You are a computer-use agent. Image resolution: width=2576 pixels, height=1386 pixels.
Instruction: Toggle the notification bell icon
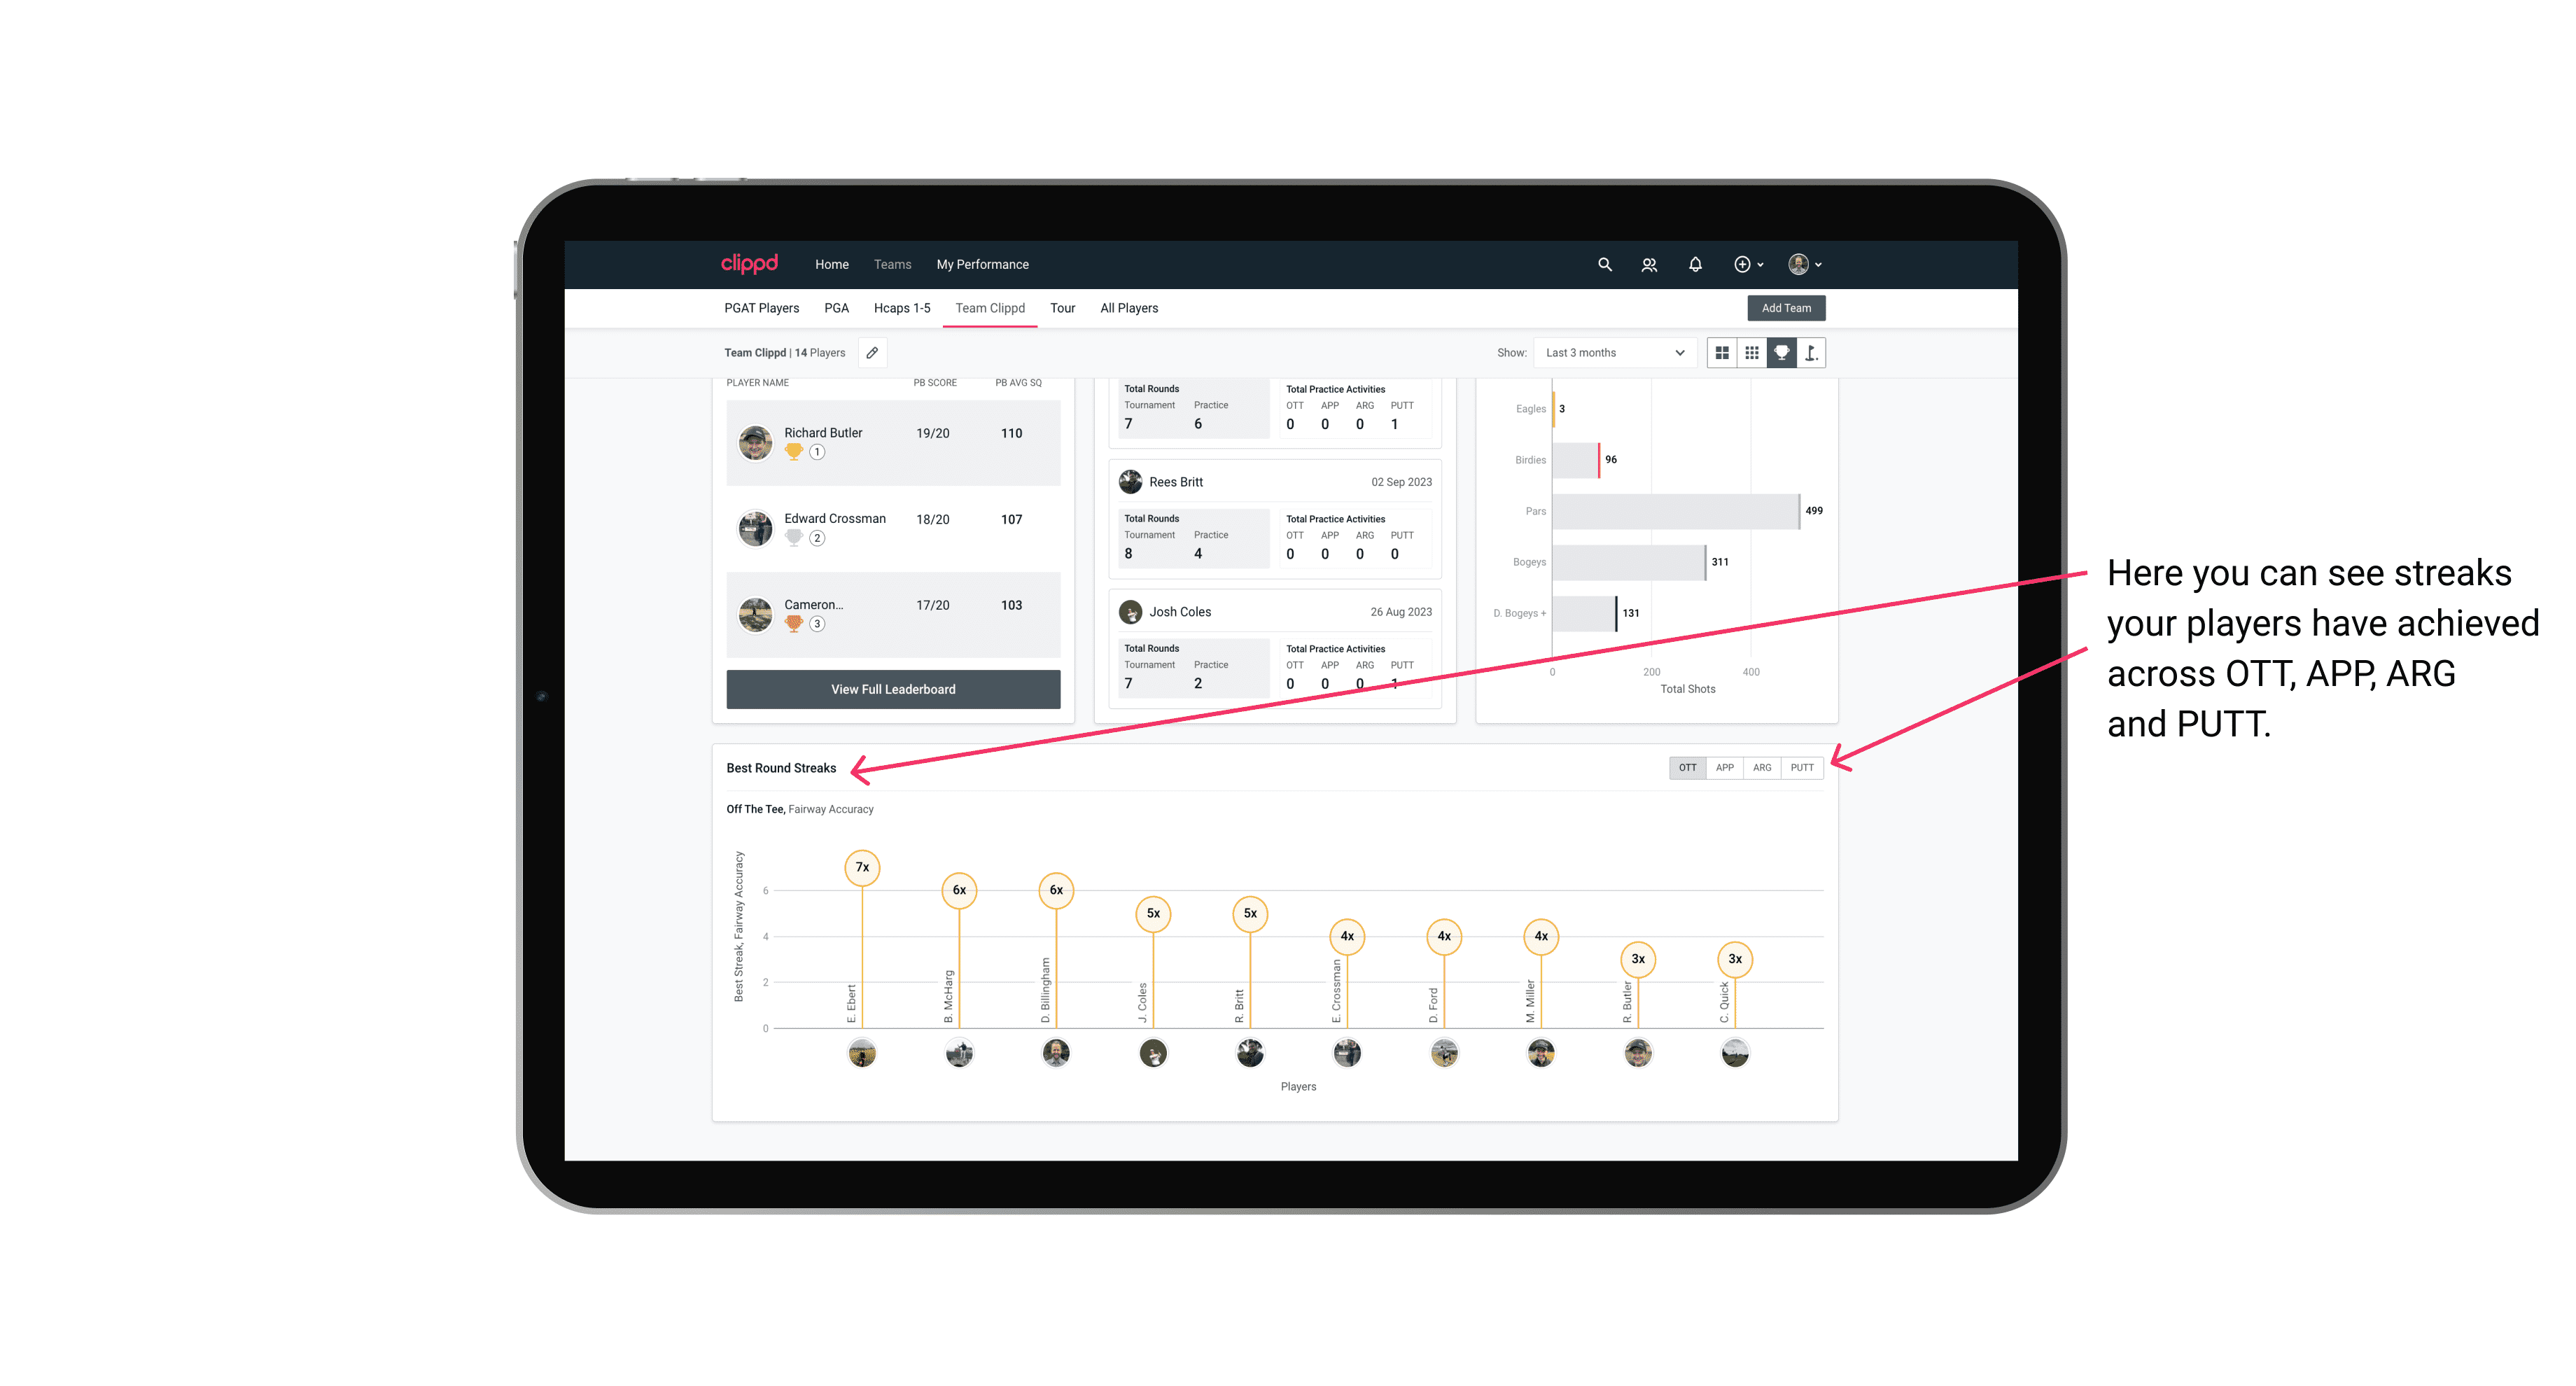point(1694,265)
